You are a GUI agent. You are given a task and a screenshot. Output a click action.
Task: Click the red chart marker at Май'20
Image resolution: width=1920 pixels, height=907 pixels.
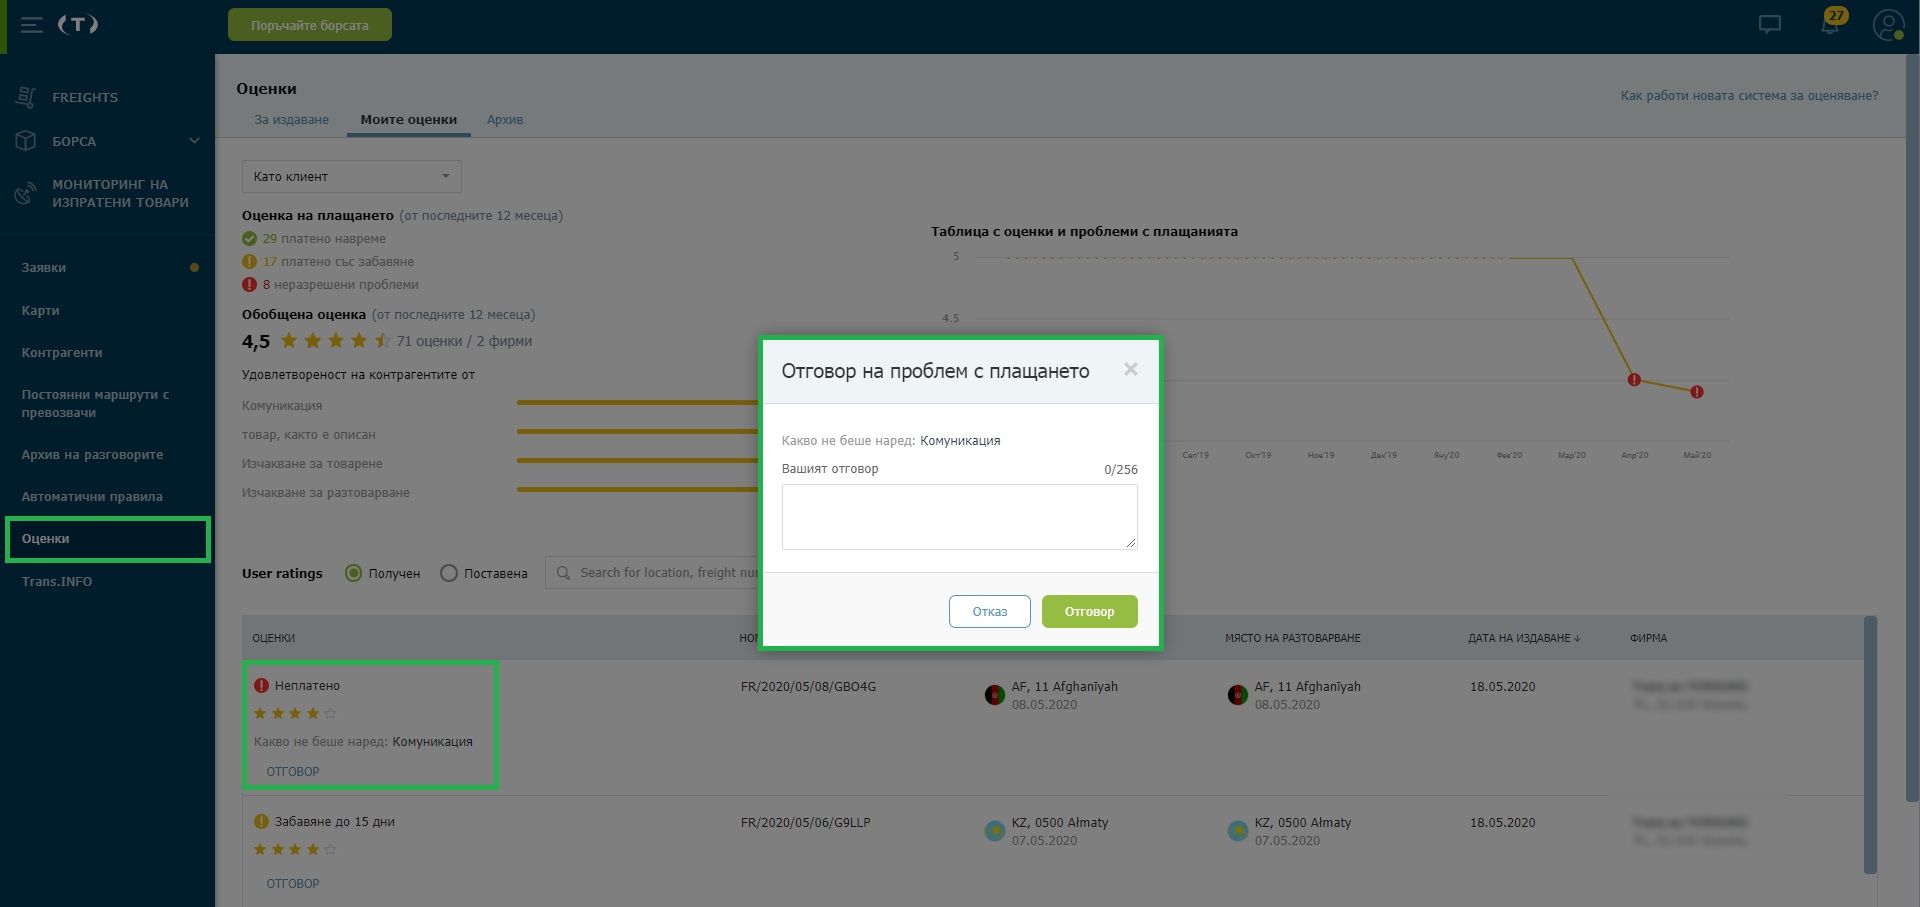1697,392
